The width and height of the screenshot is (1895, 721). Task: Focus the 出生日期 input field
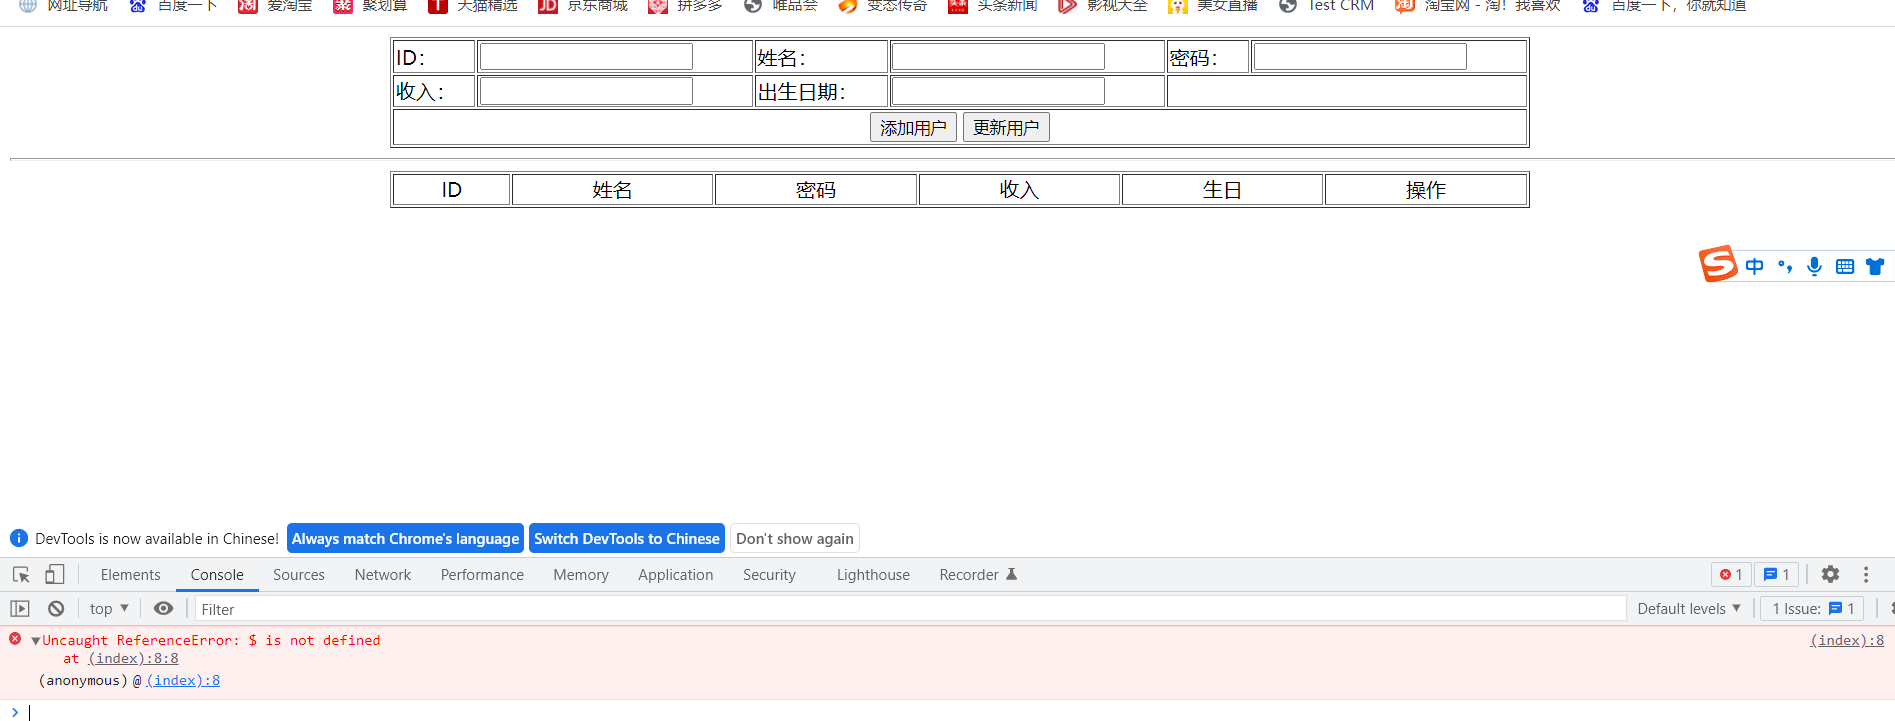pyautogui.click(x=998, y=91)
